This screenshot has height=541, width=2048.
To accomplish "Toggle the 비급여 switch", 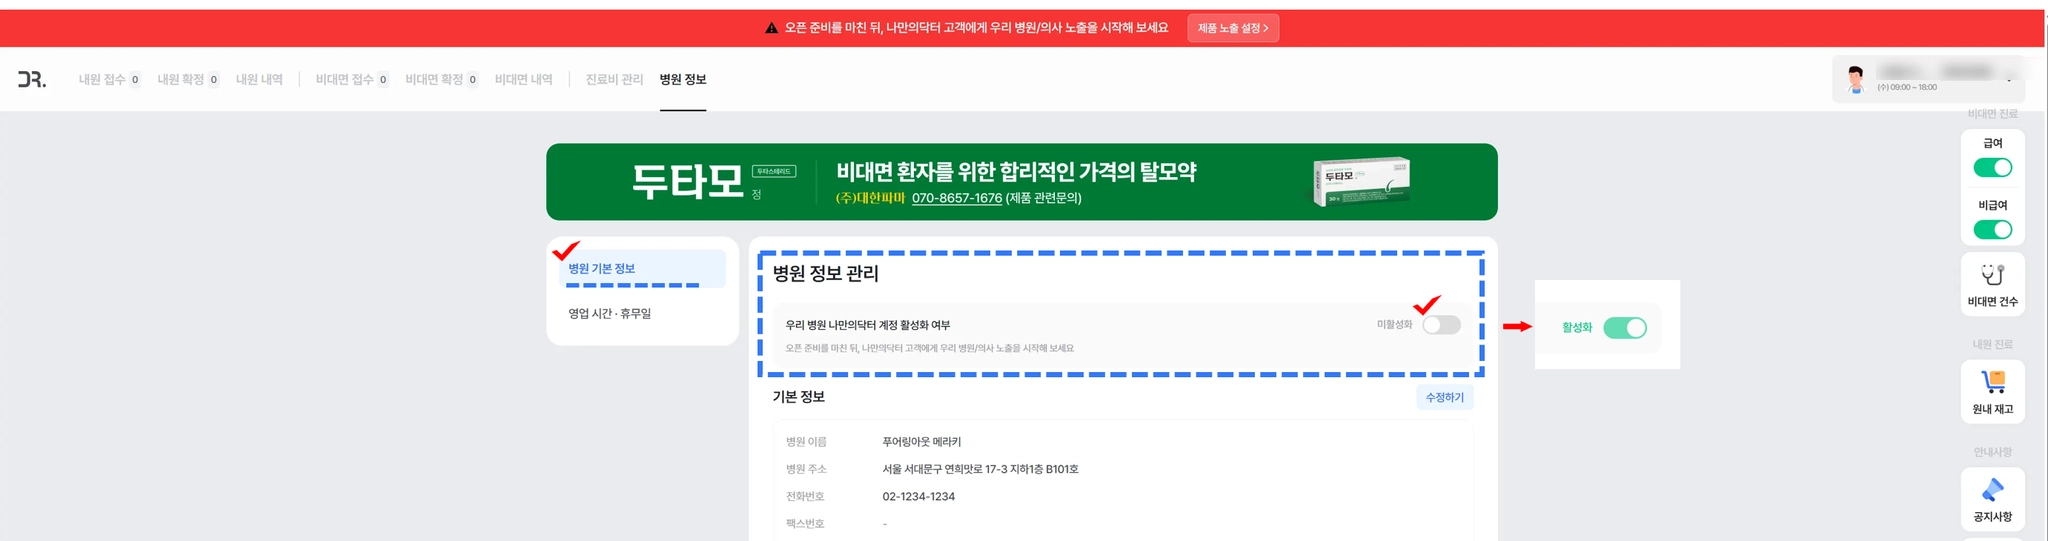I will tap(1992, 230).
